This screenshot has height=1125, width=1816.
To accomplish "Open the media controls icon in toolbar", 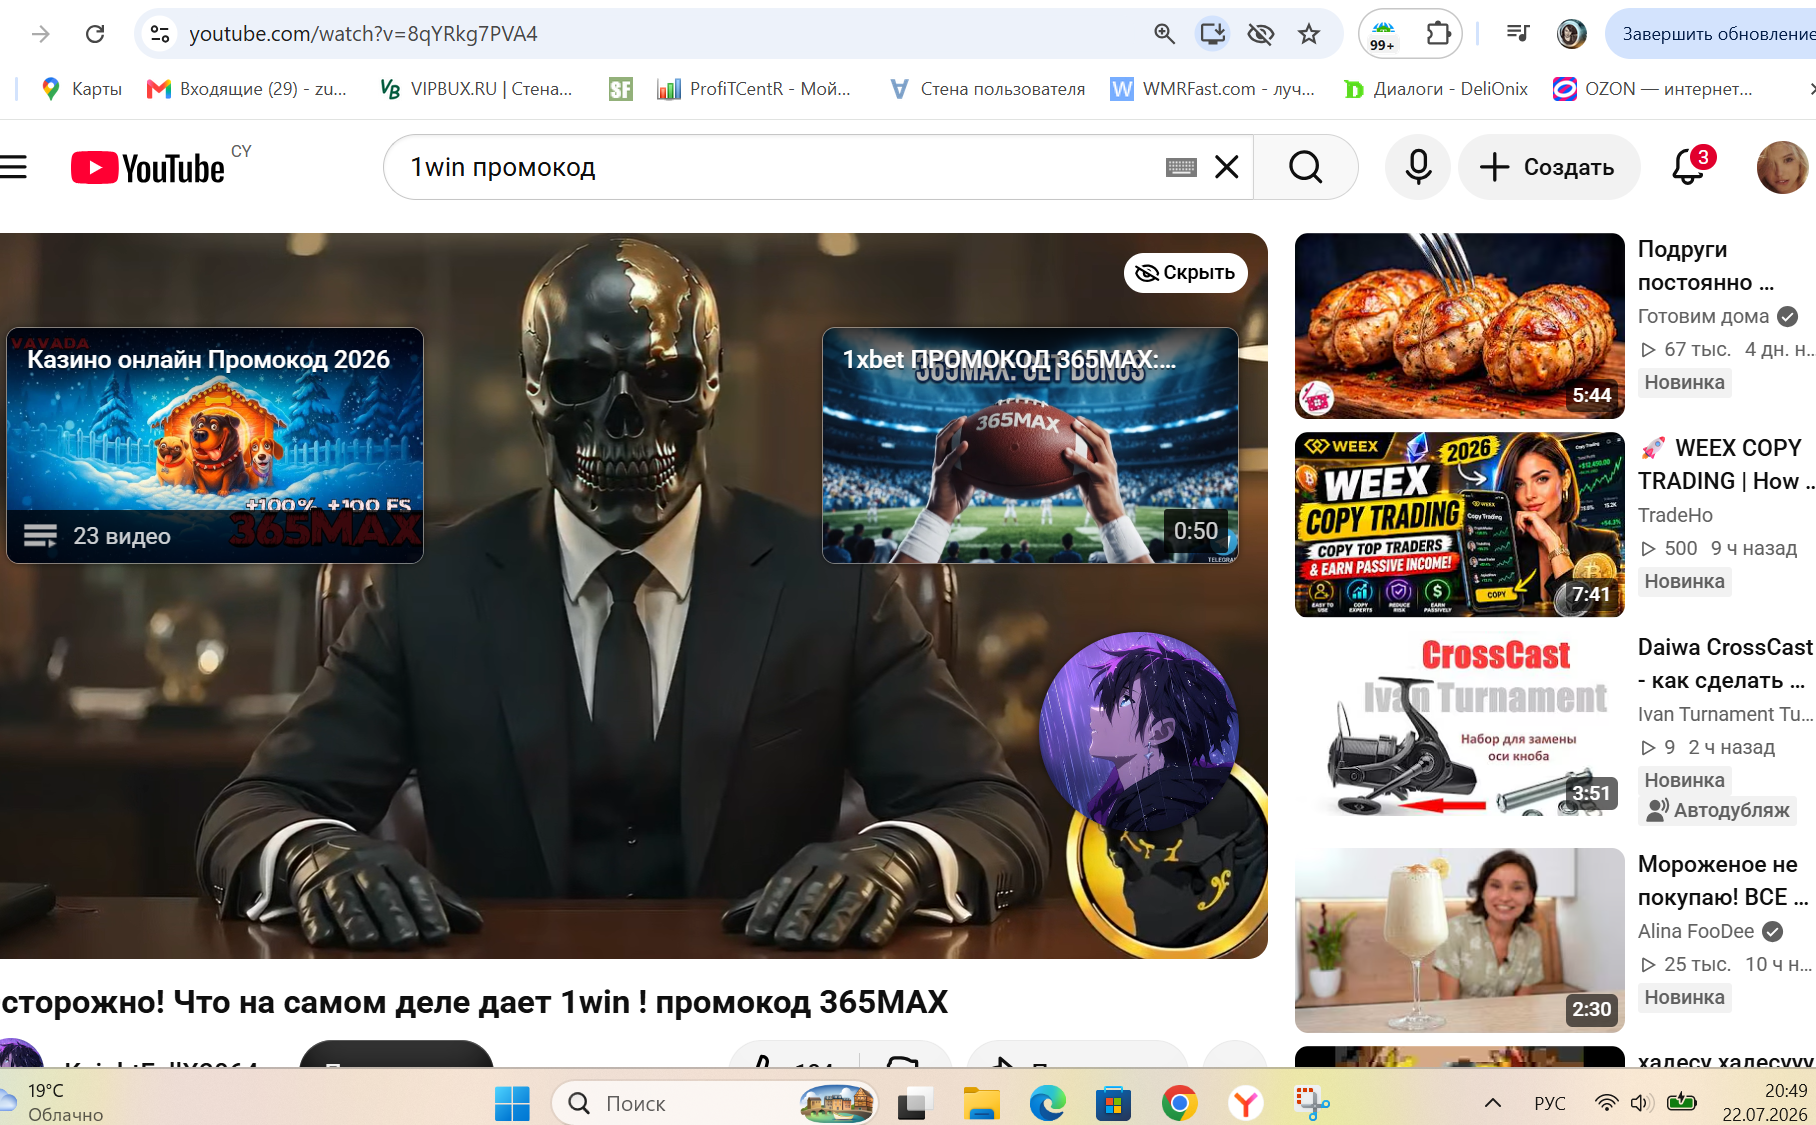I will click(1518, 34).
